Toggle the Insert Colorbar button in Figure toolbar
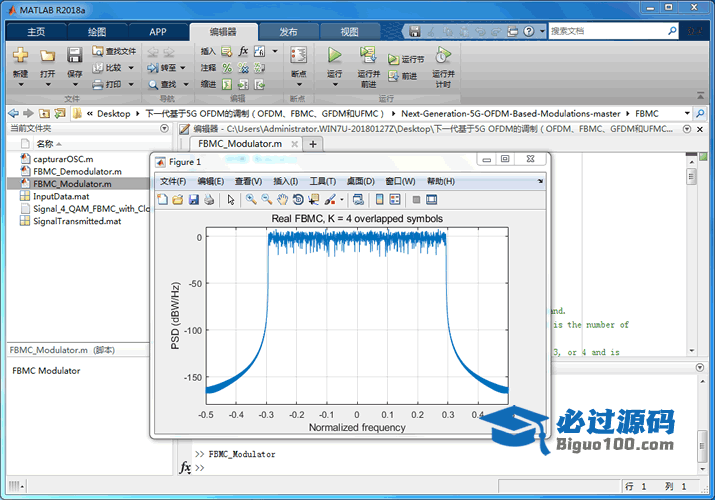715x500 pixels. tap(379, 200)
